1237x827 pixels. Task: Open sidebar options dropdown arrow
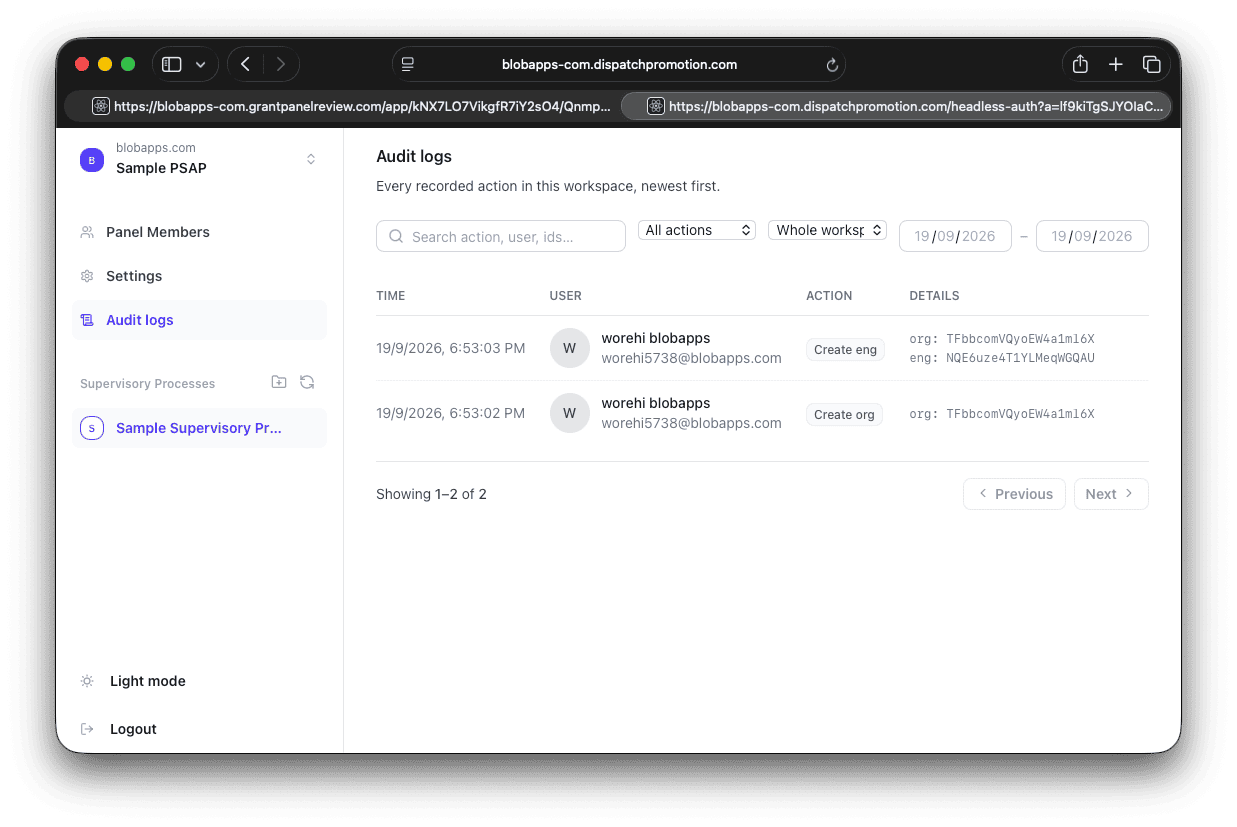pyautogui.click(x=200, y=64)
